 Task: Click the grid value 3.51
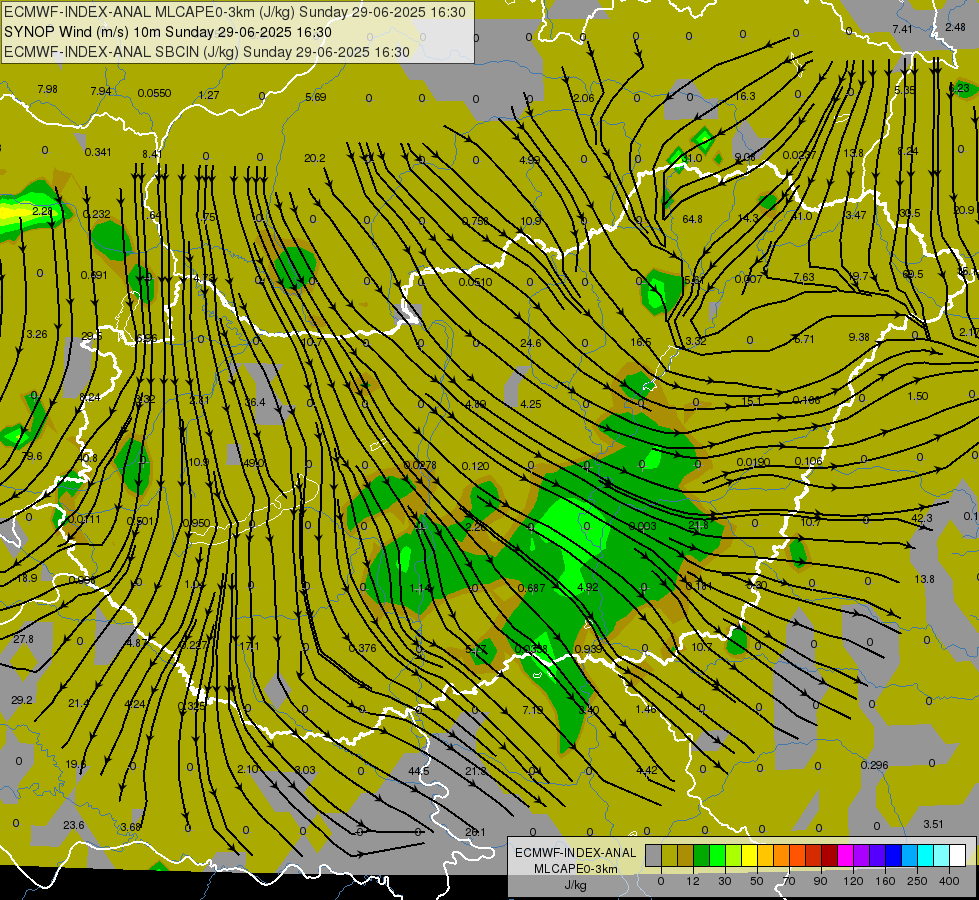tap(933, 824)
